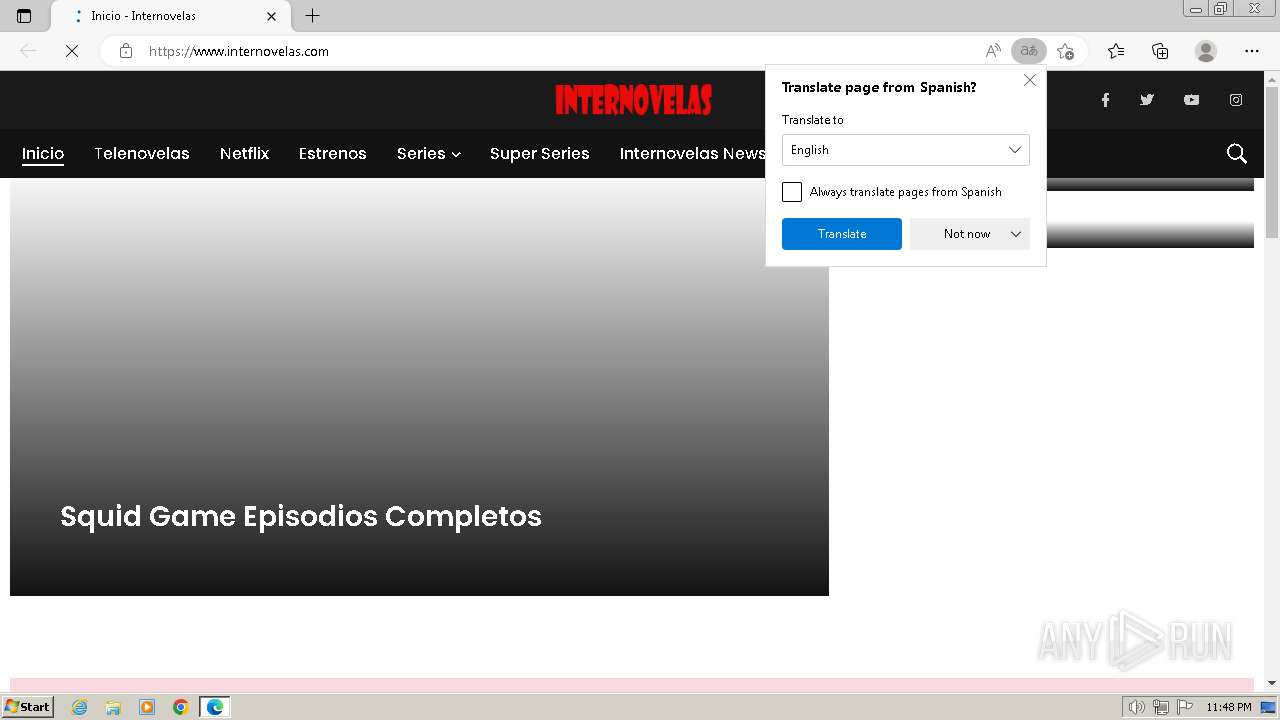
Task: Open the Favorites list
Action: point(1116,51)
